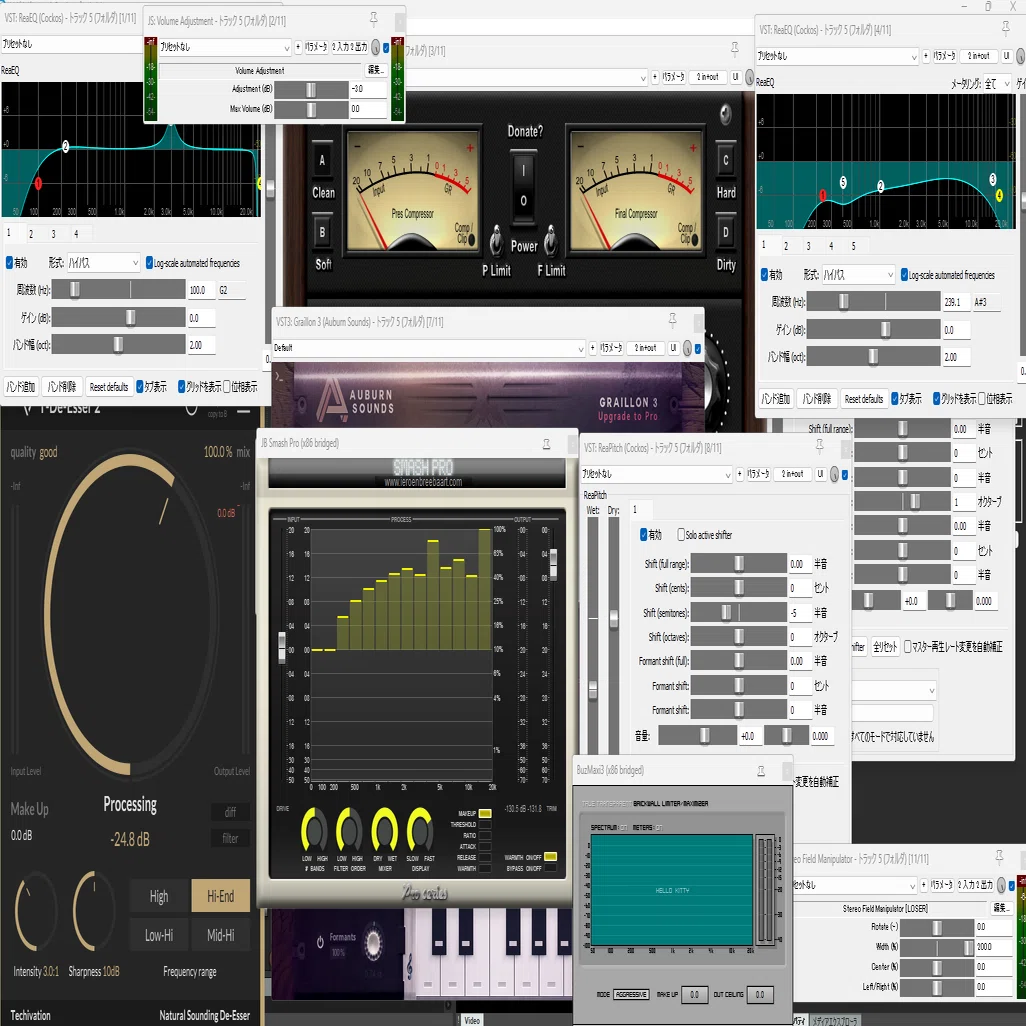Switch to band tab 5 in right ReaEQ
Image resolution: width=1026 pixels, height=1026 pixels.
coord(853,246)
